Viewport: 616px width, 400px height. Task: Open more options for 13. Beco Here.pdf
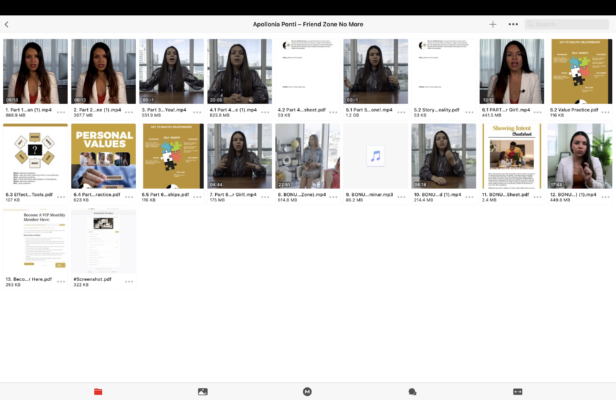click(x=61, y=282)
